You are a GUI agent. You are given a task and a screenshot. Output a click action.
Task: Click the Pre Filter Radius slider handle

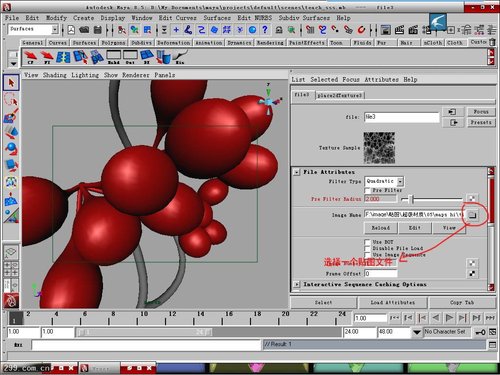[412, 199]
